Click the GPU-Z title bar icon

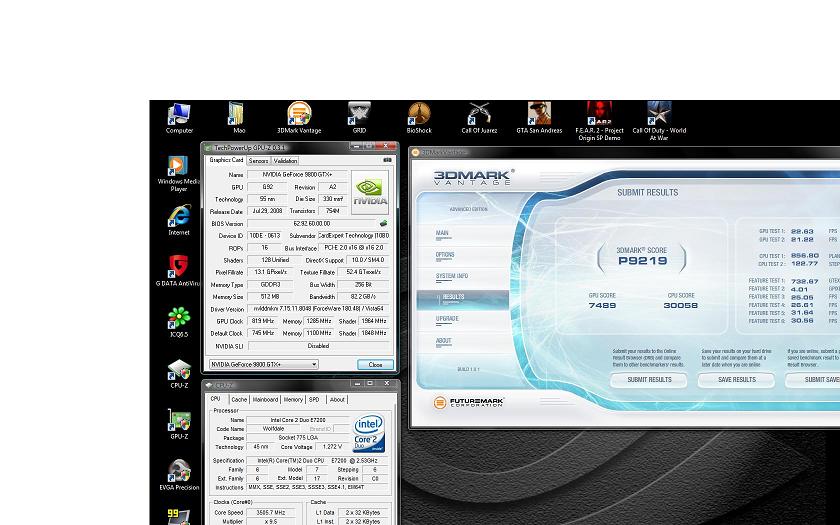click(x=208, y=147)
